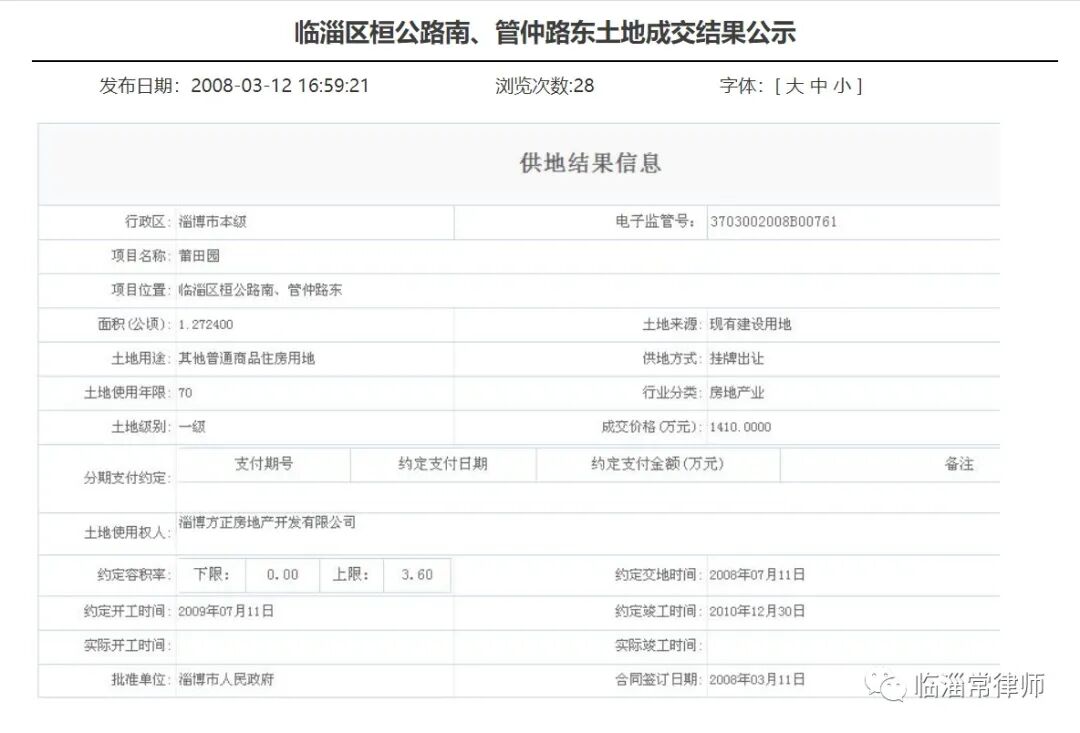This screenshot has width=1080, height=733.
Task: Set font size to small (小)
Action: coord(842,86)
